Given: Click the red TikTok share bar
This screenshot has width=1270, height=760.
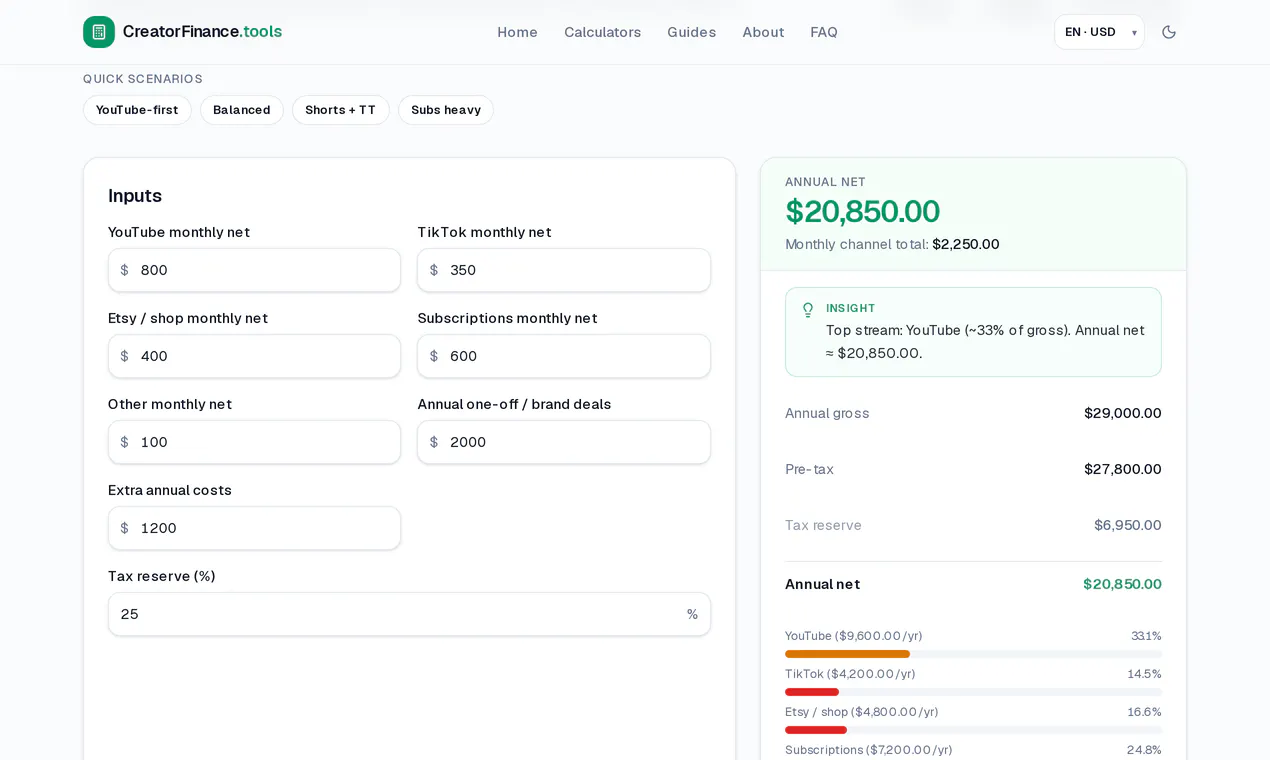Looking at the screenshot, I should click(x=812, y=692).
